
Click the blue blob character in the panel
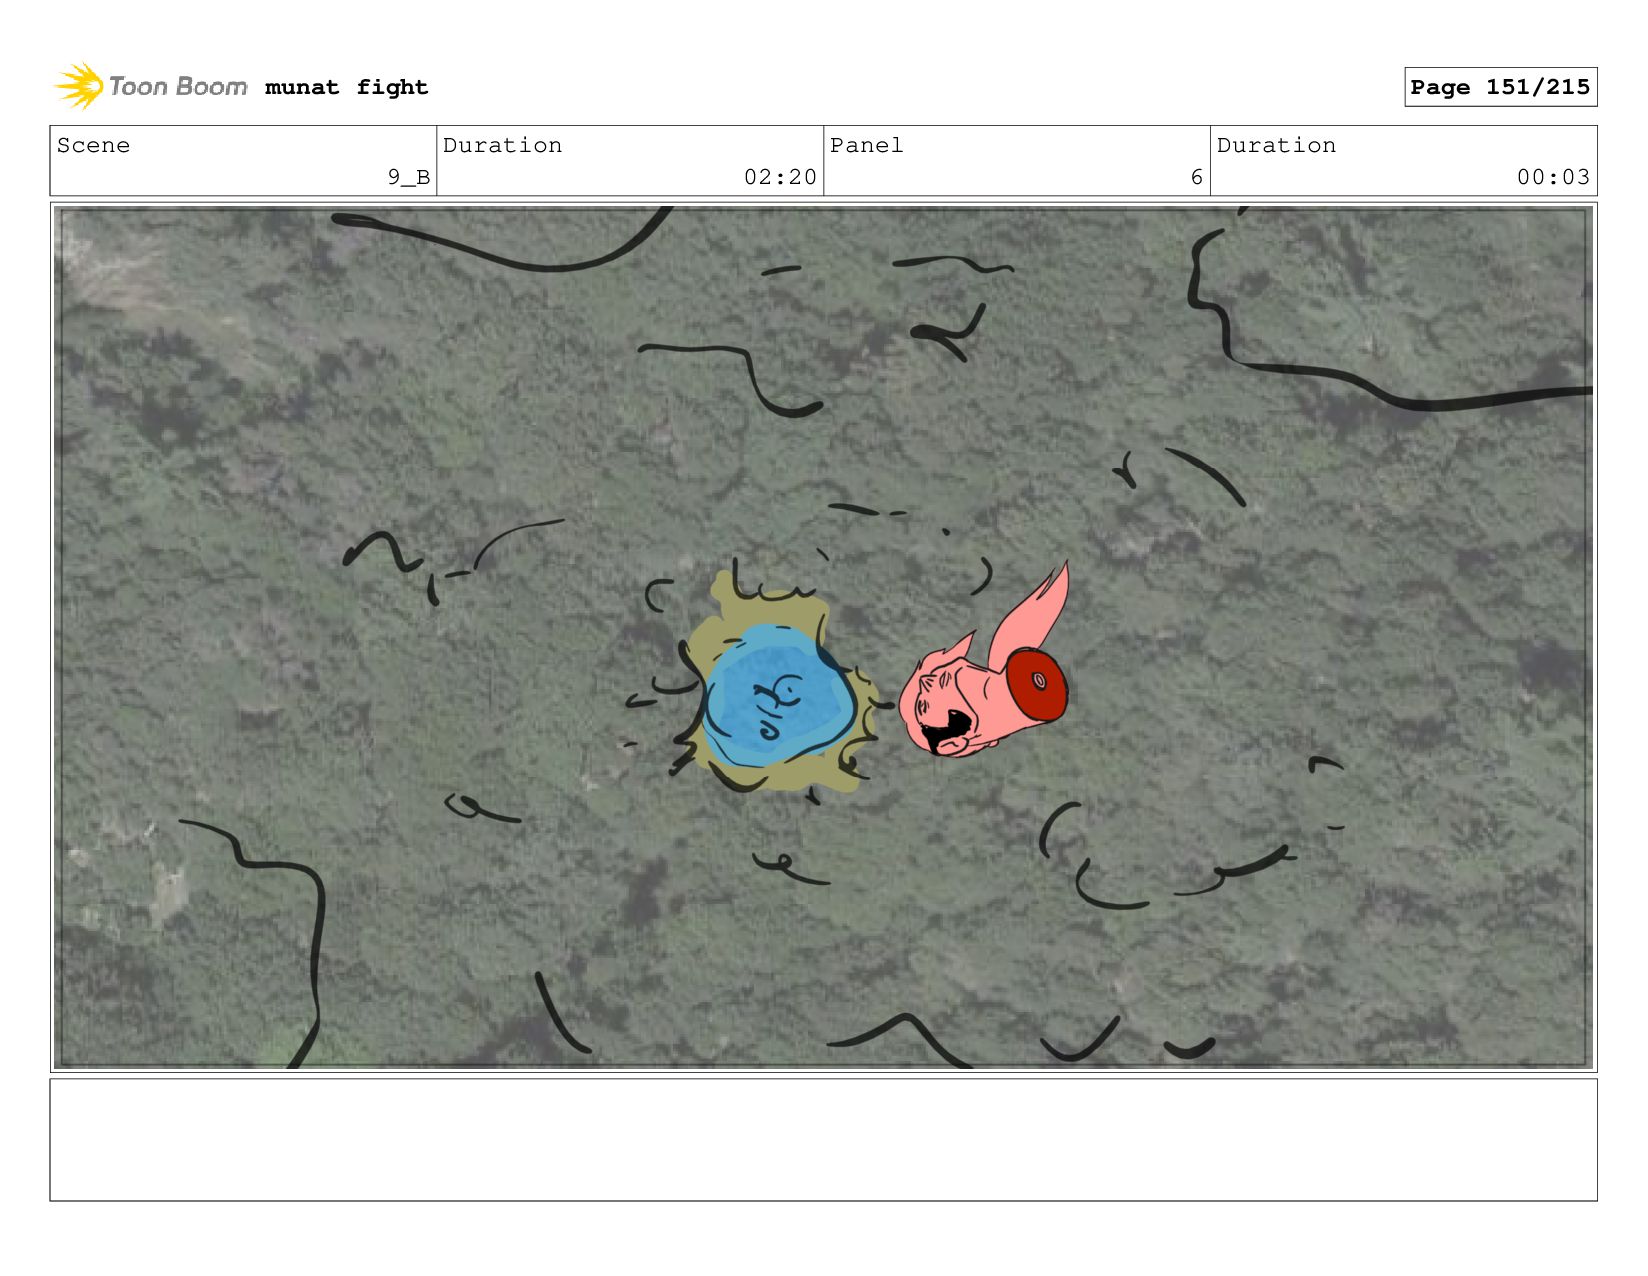pos(778,696)
